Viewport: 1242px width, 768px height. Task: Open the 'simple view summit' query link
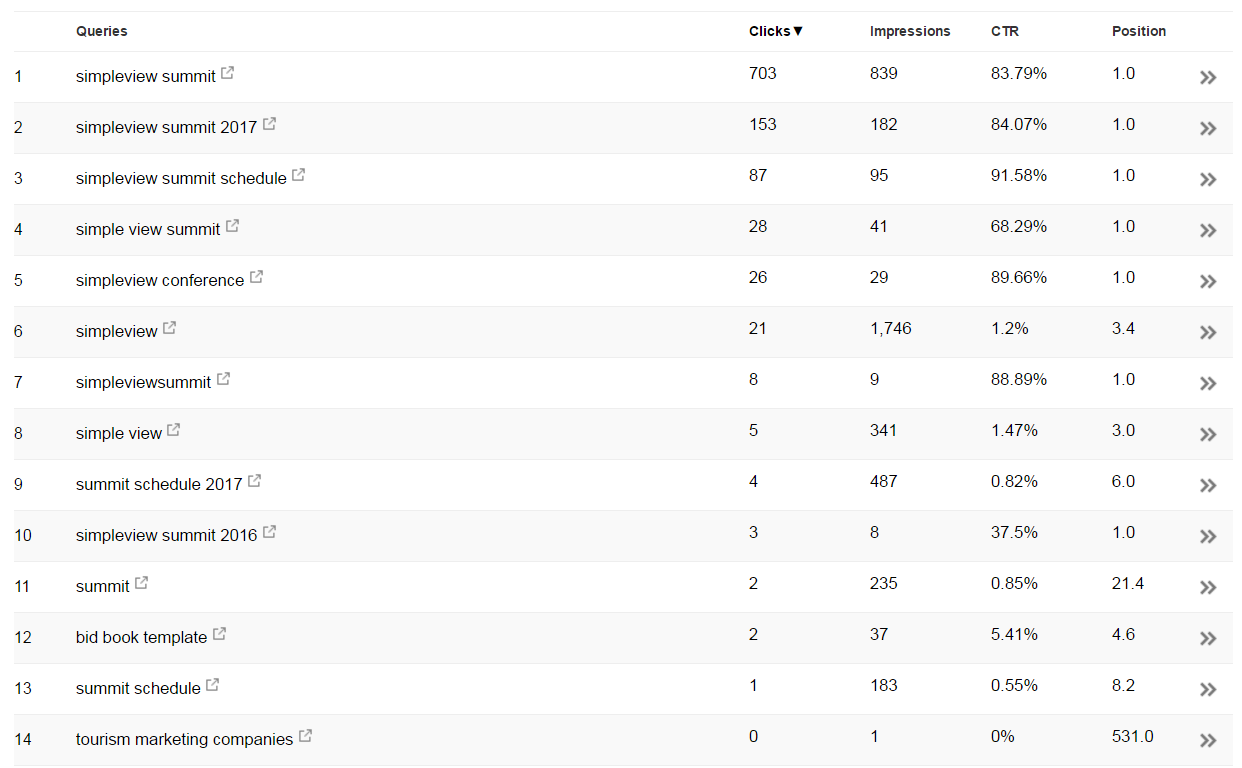(148, 229)
